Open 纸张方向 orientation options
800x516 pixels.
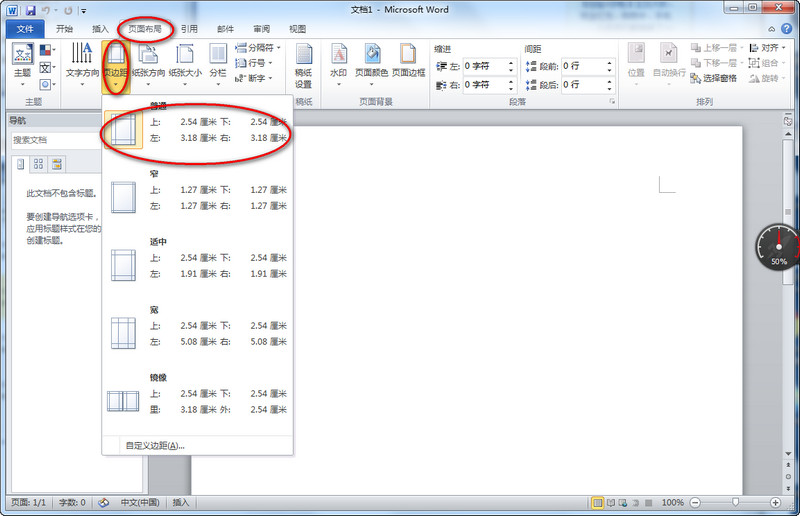tap(148, 65)
